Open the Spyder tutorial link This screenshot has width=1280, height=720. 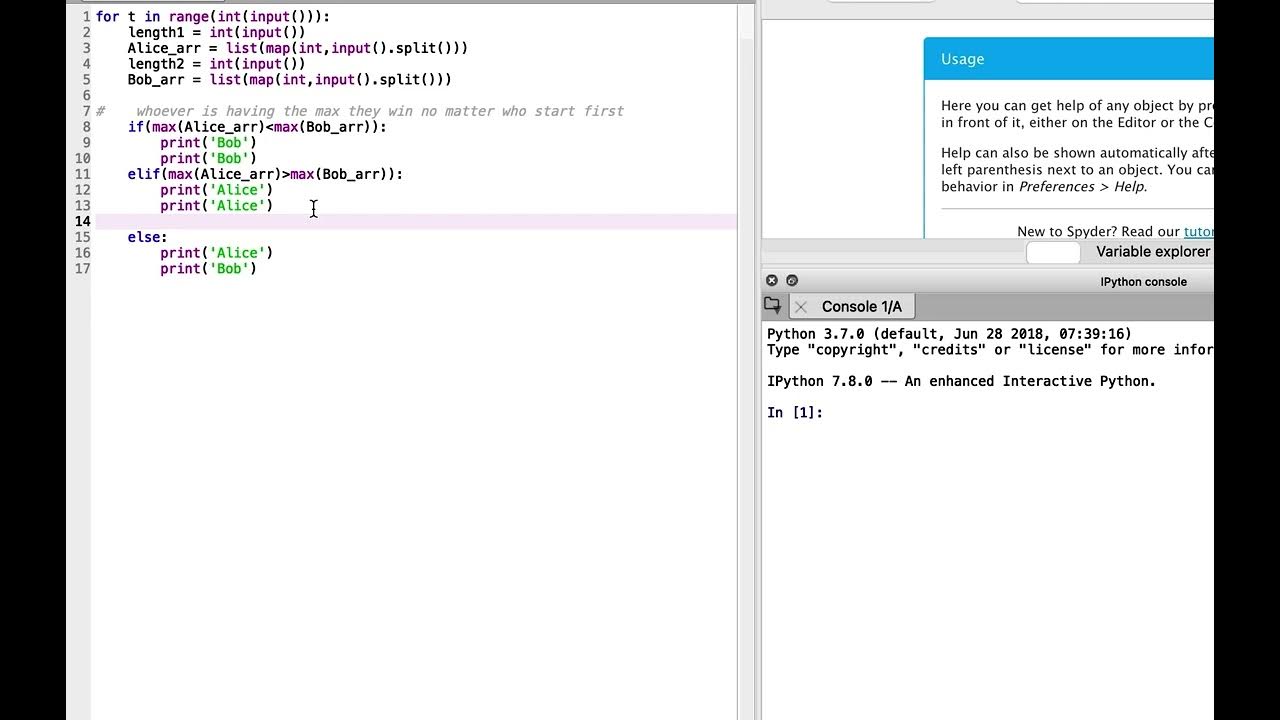tap(1198, 231)
